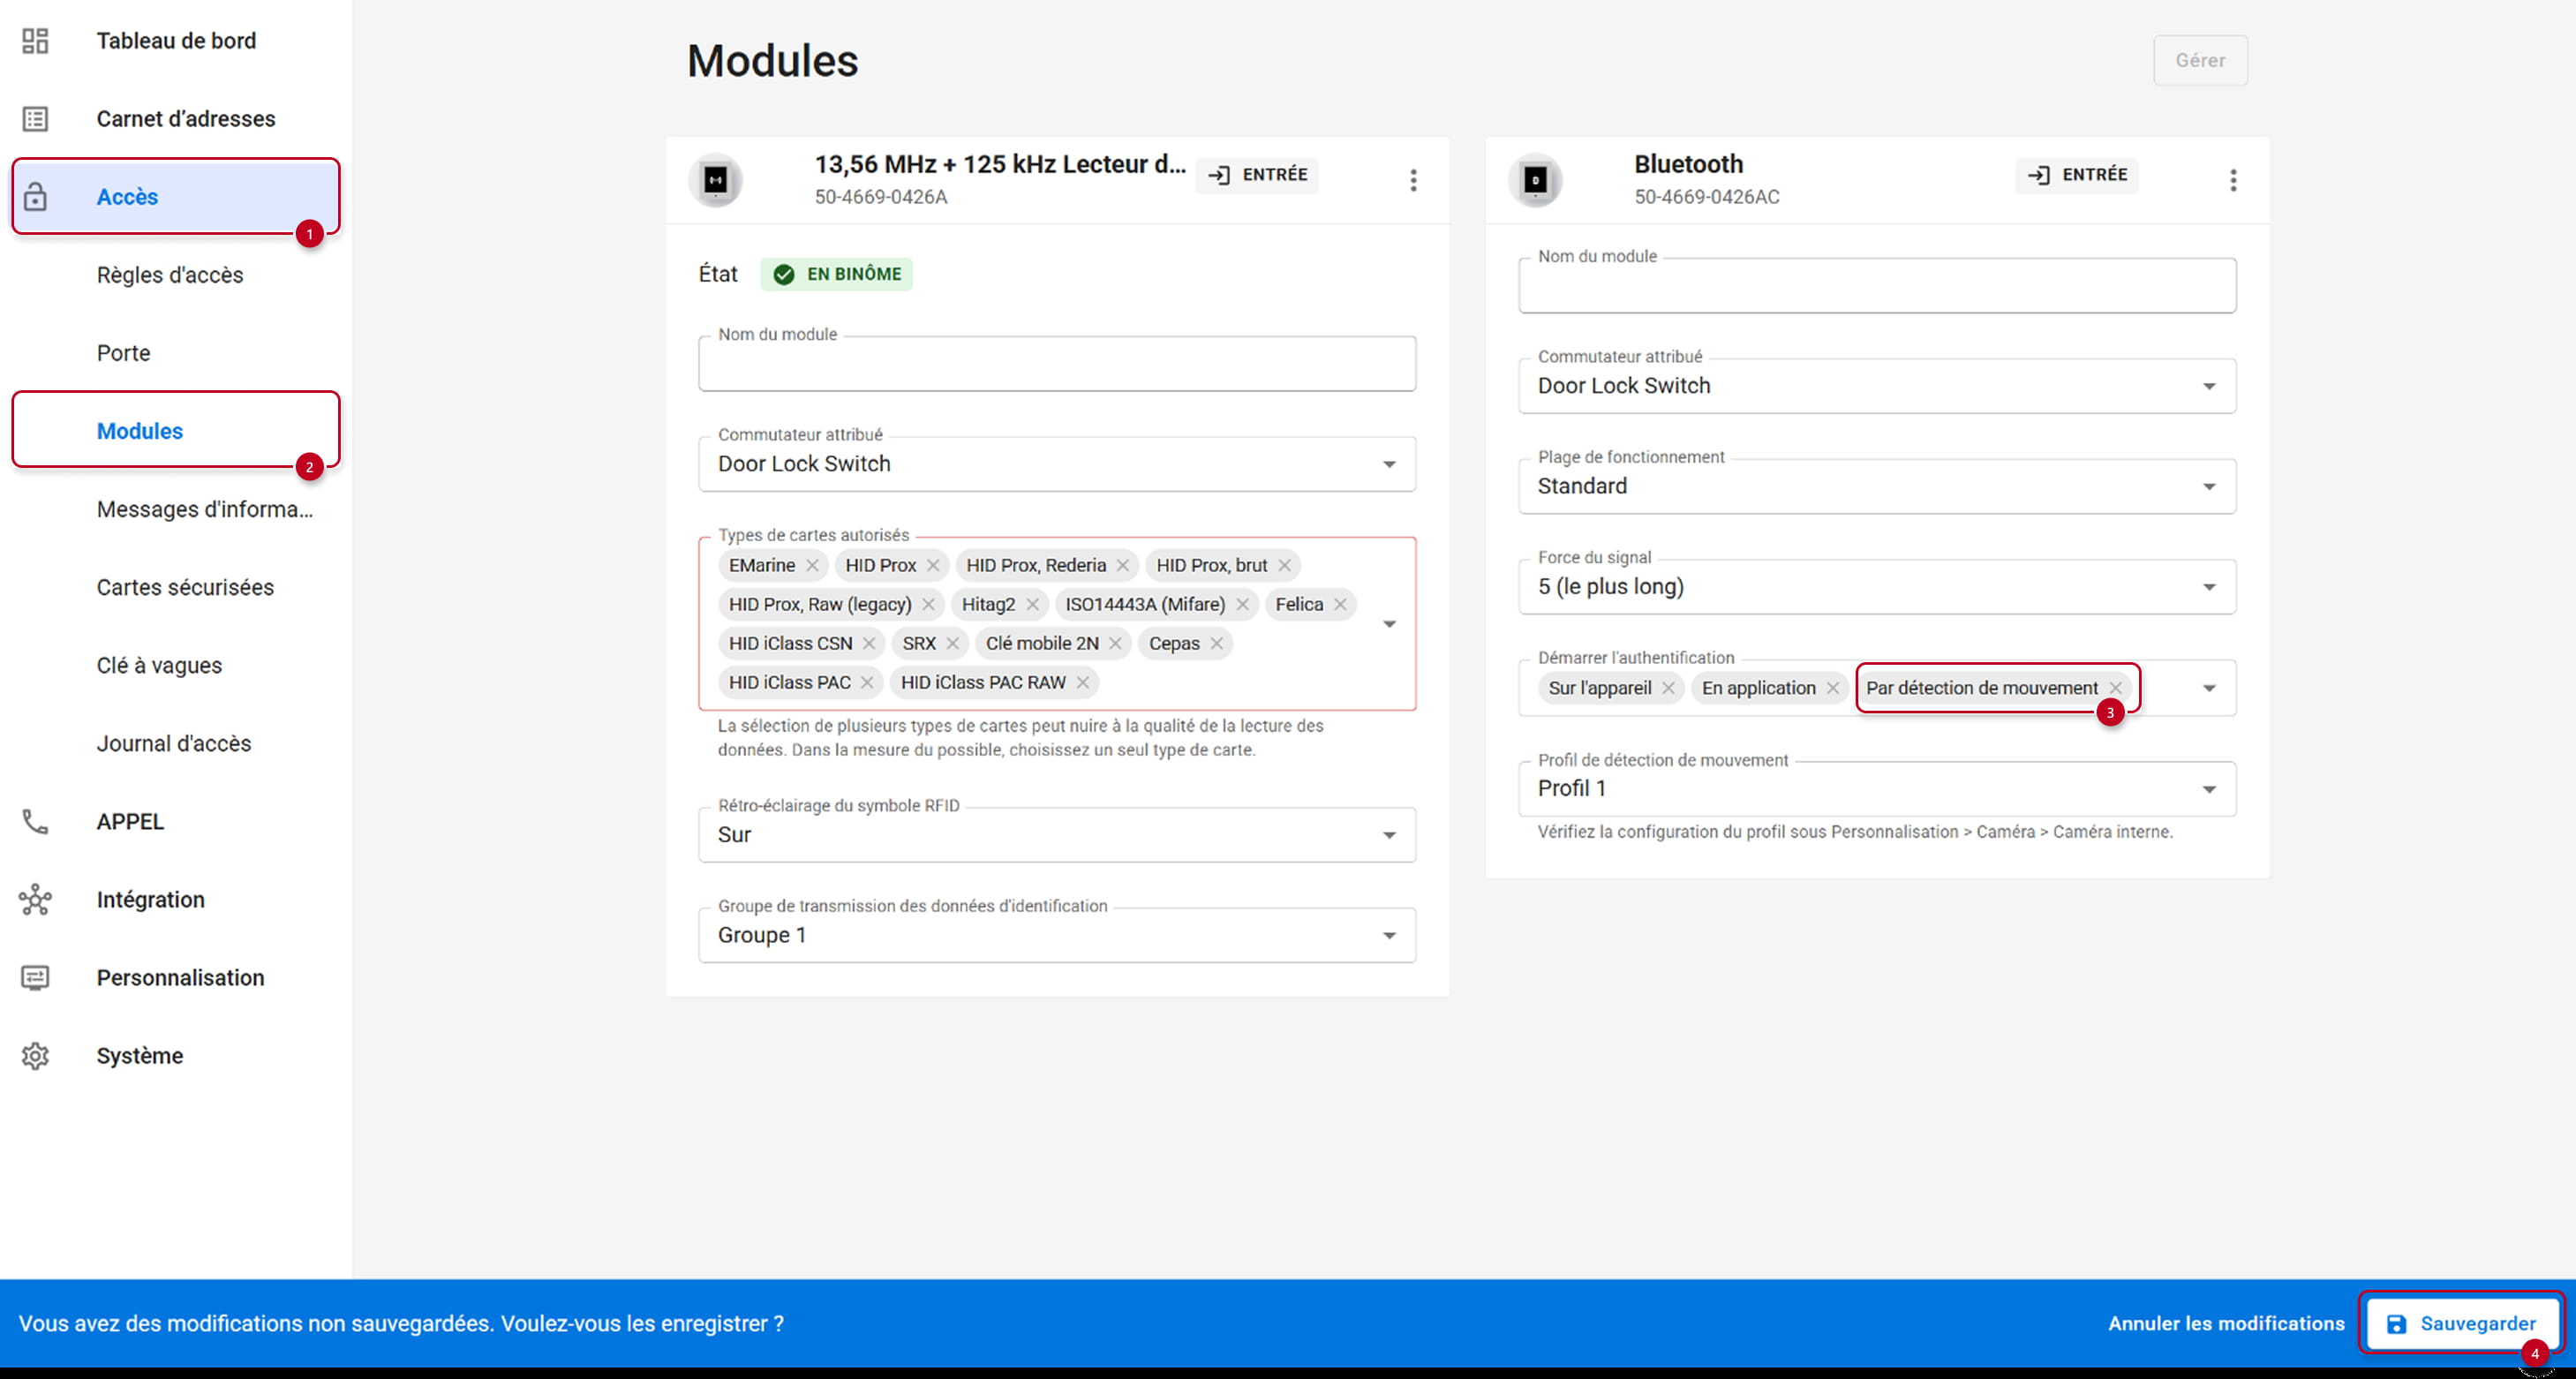Focus RFID reader Nom du module field
Image resolution: width=2576 pixels, height=1379 pixels.
[1057, 364]
